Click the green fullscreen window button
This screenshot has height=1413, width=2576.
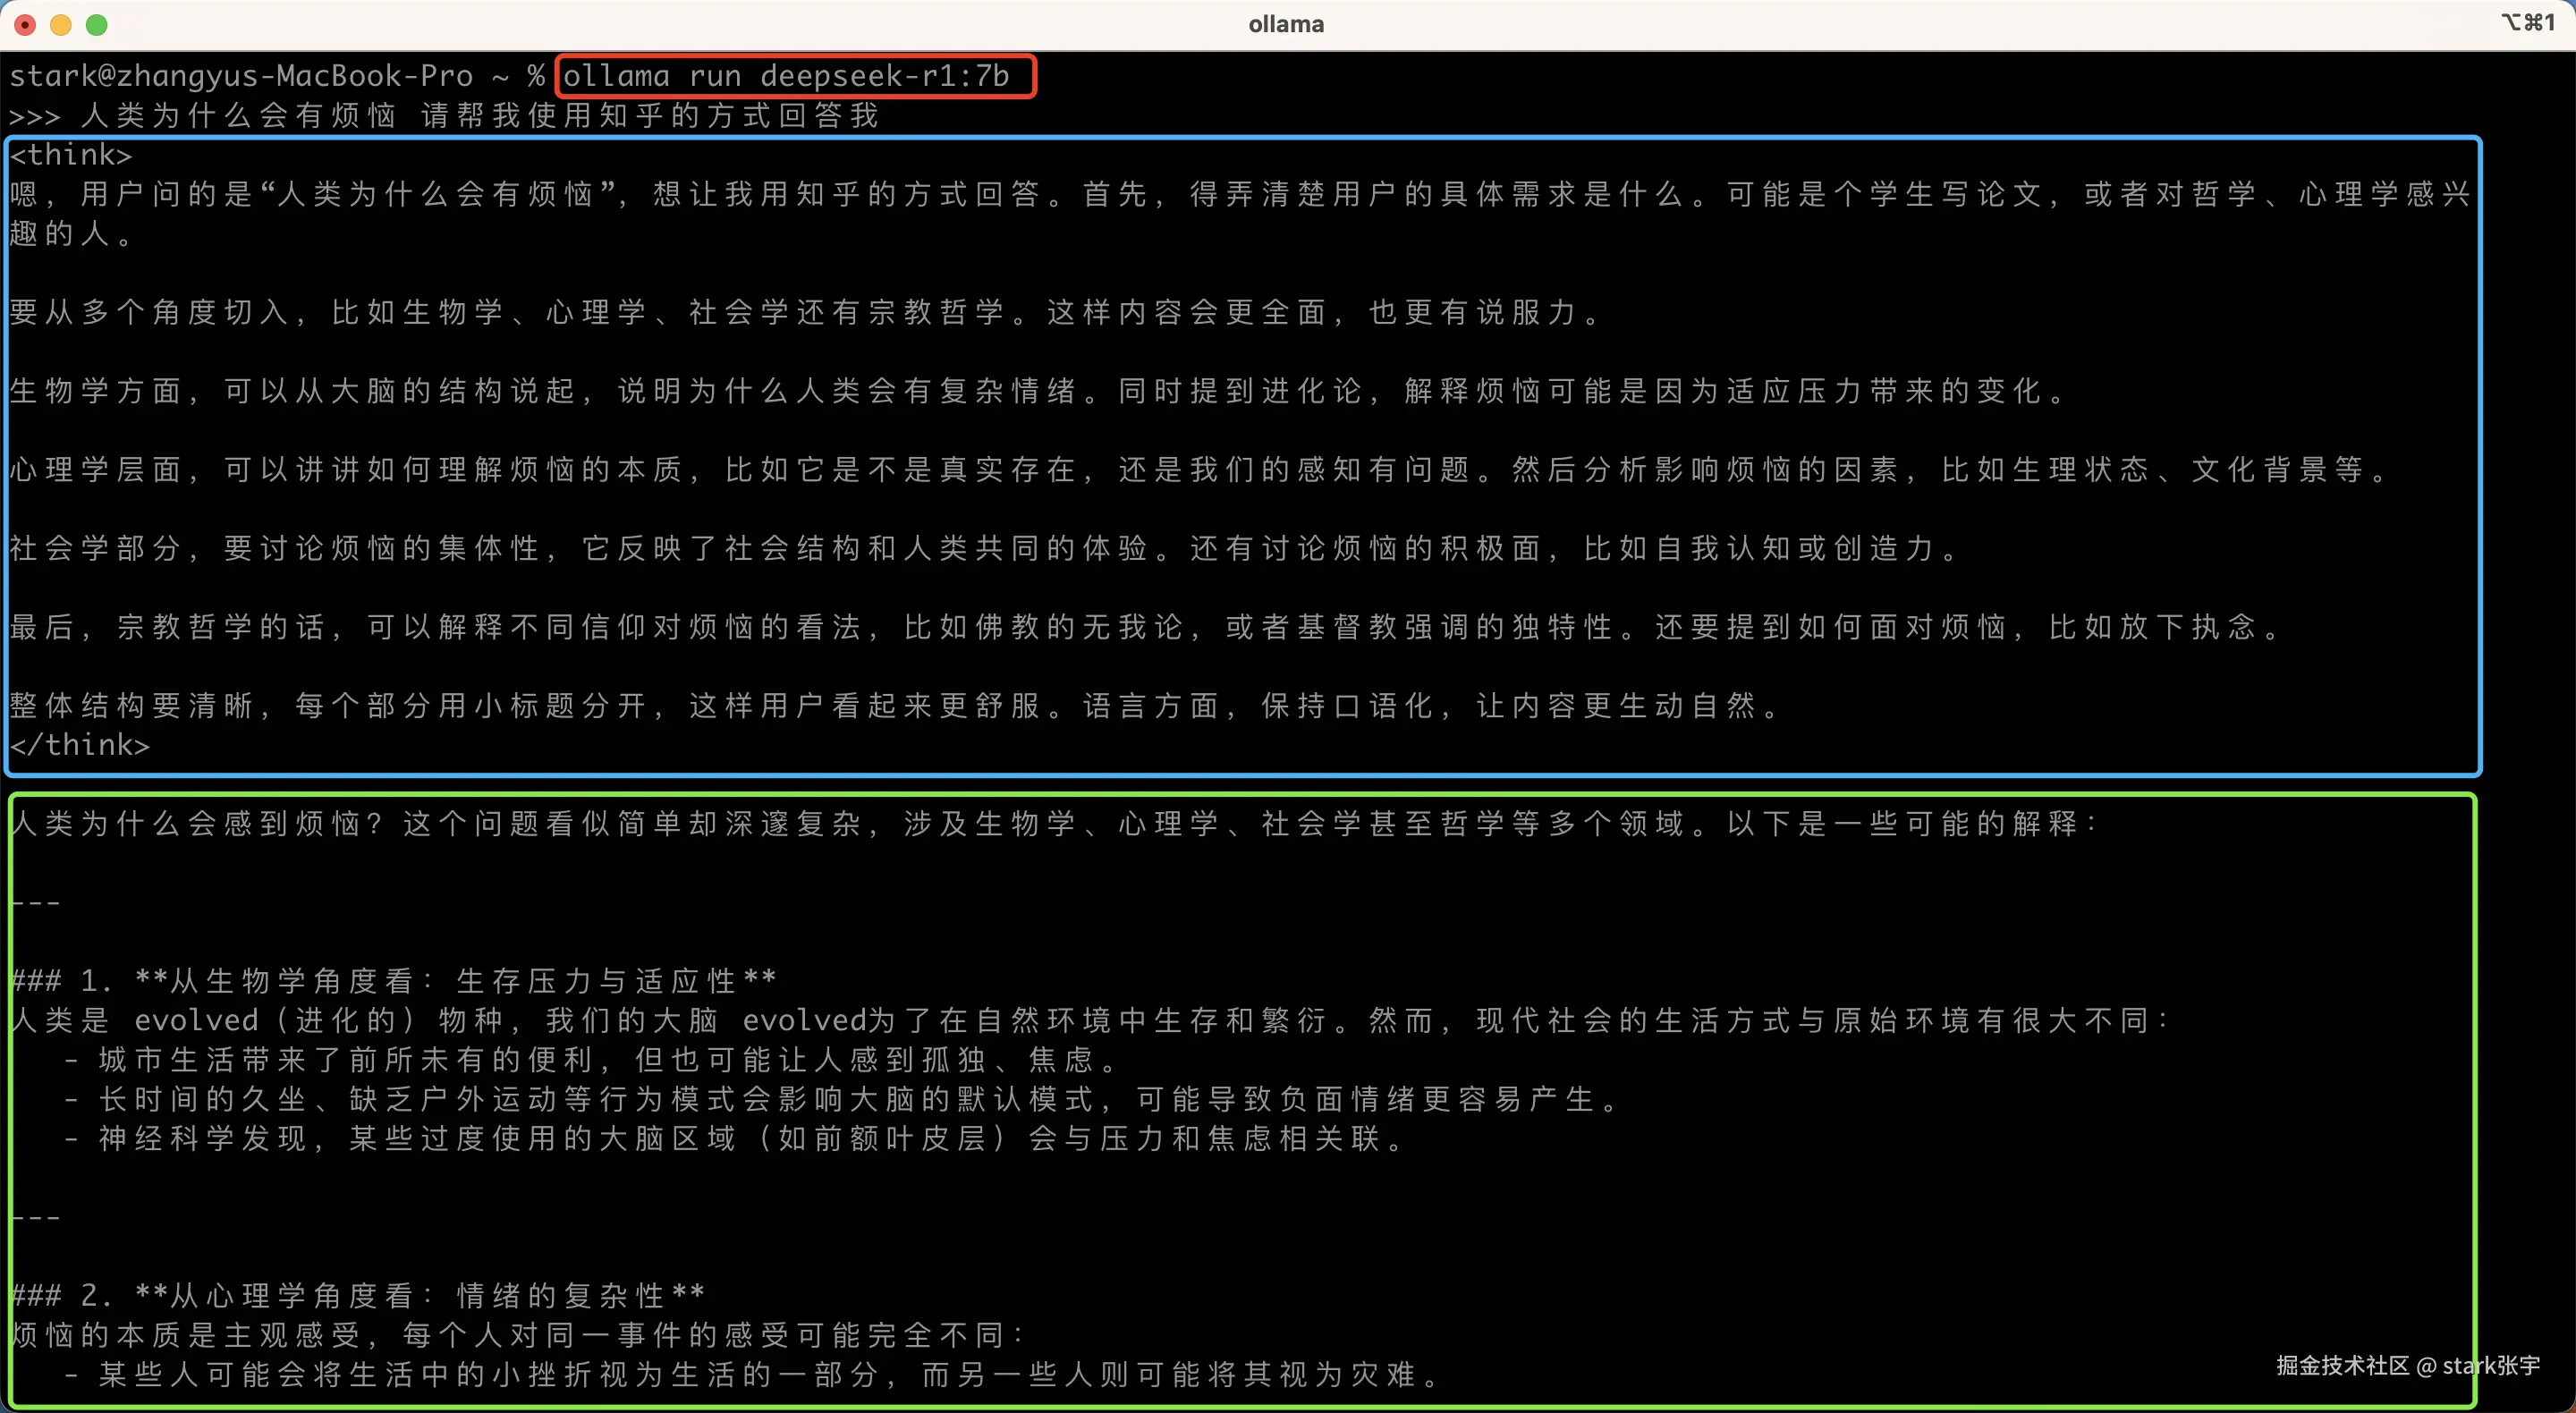pos(97,25)
